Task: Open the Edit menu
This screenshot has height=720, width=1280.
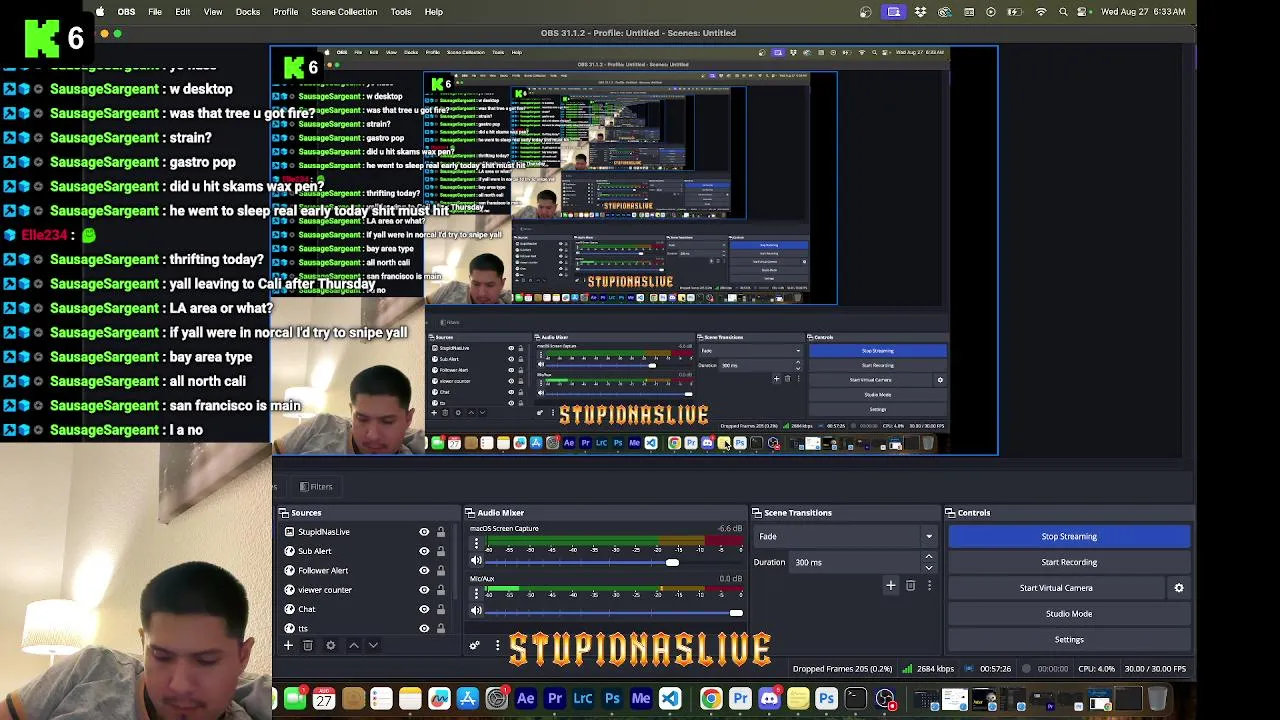Action: [183, 12]
